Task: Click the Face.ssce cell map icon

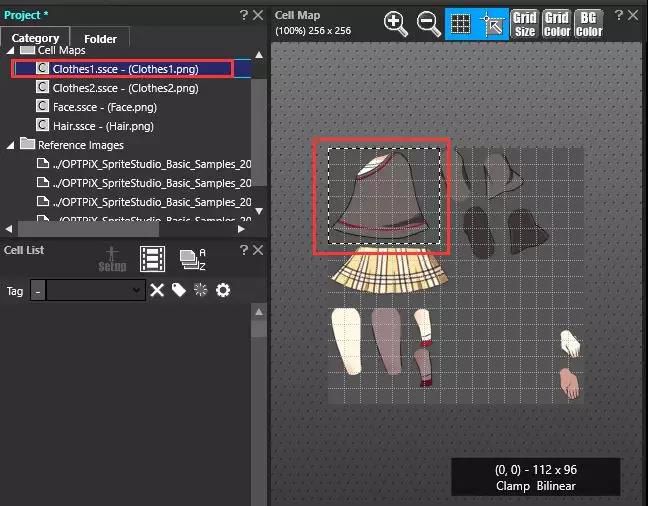Action: 42,106
